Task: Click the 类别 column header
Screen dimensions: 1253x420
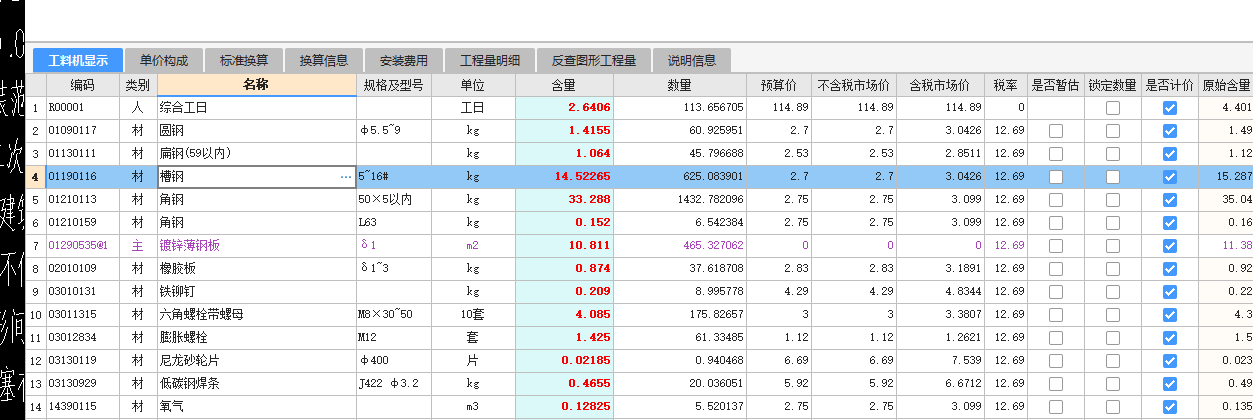Action: (138, 85)
